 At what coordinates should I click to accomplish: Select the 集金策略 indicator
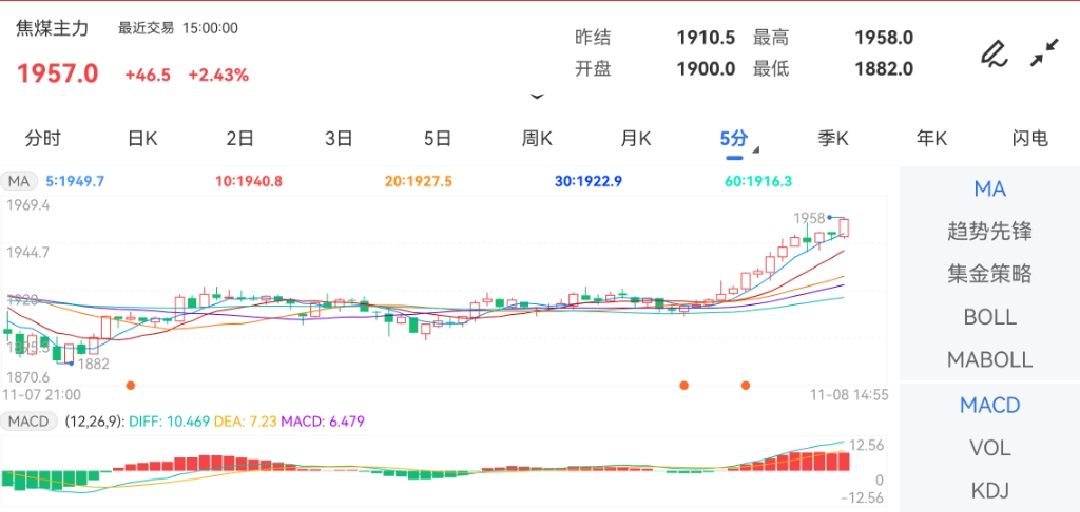click(x=990, y=274)
